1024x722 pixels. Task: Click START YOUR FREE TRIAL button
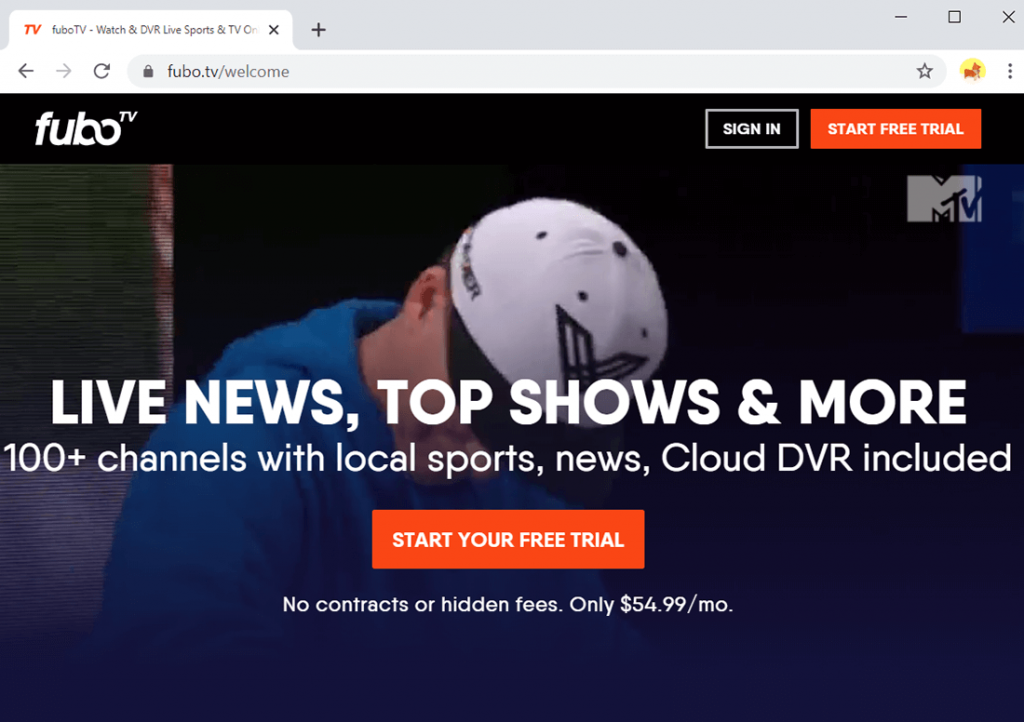point(508,539)
